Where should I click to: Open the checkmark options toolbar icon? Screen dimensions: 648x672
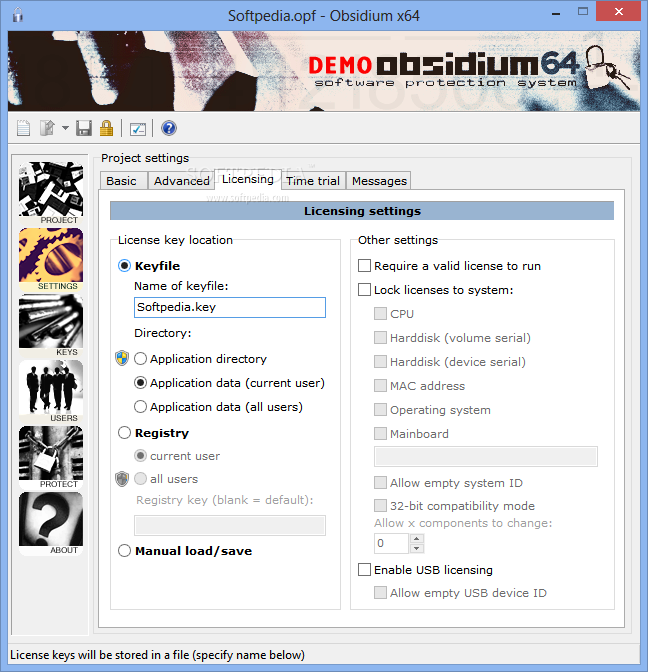point(138,129)
